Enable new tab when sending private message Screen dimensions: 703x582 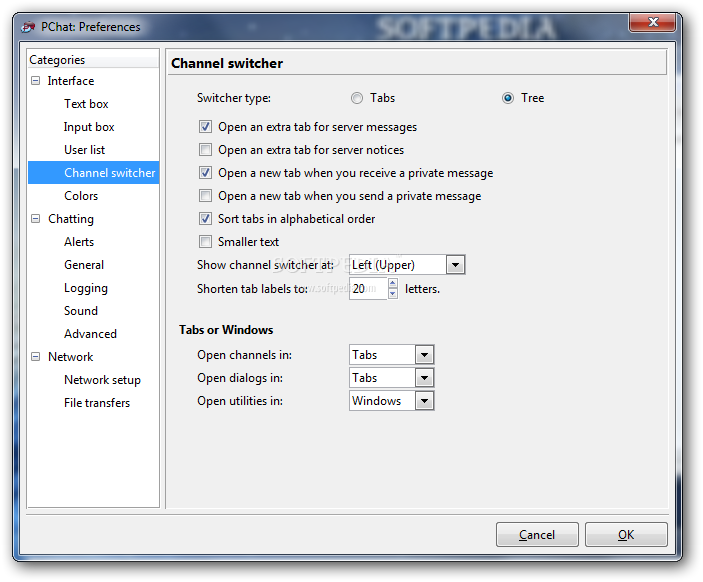[x=205, y=196]
